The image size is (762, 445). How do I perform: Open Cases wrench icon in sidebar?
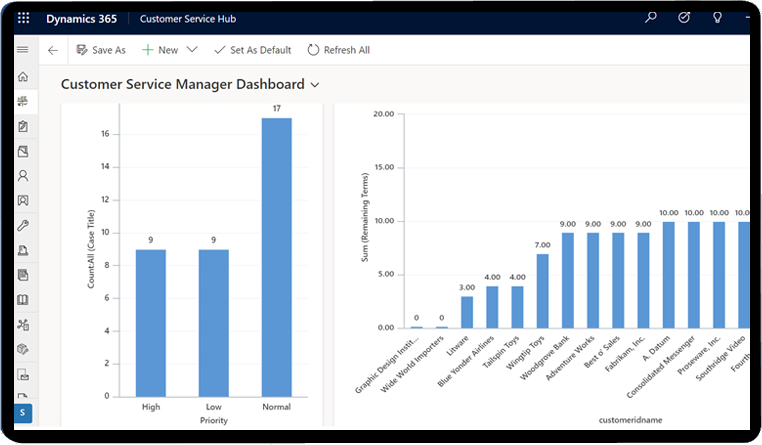click(x=23, y=225)
